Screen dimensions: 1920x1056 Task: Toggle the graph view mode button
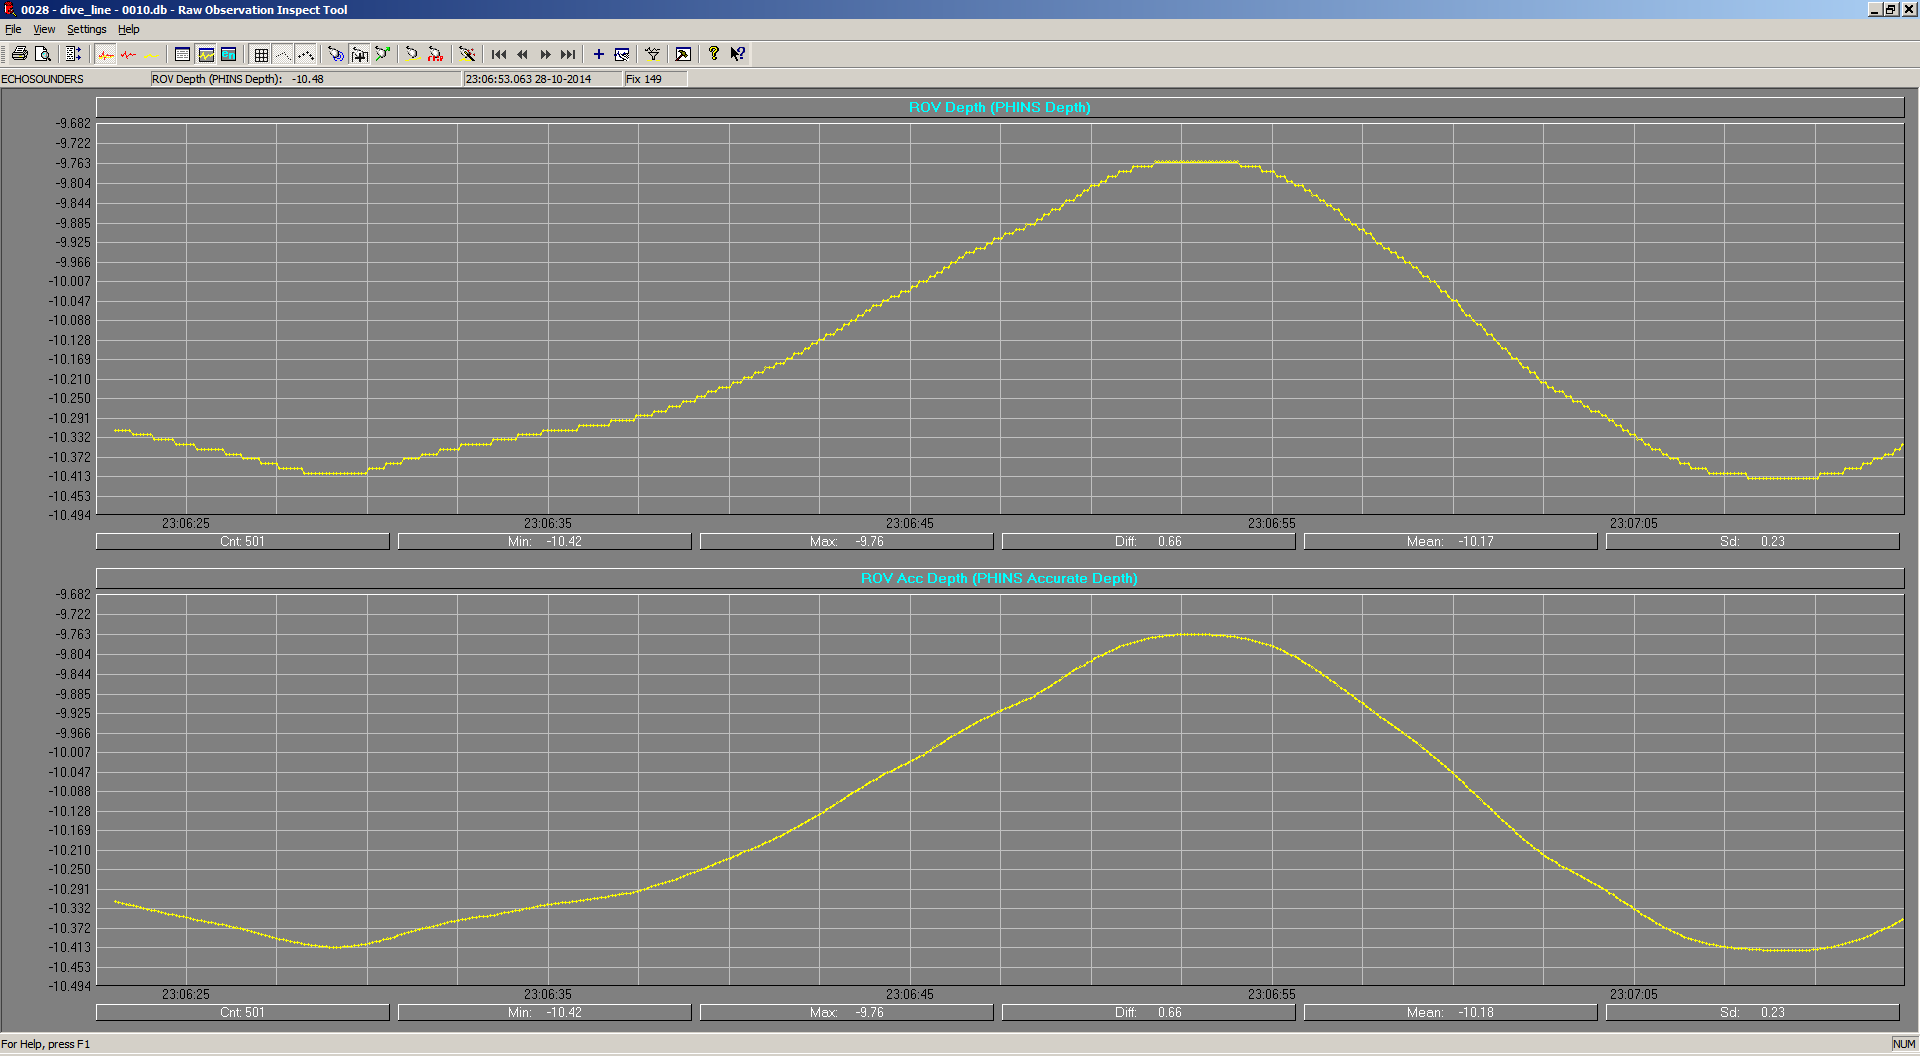pyautogui.click(x=206, y=54)
